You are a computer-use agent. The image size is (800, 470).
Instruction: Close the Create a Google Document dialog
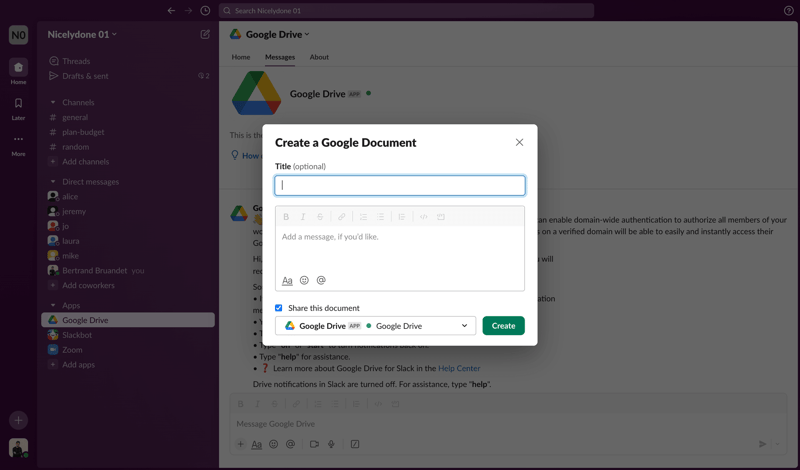[x=519, y=142]
